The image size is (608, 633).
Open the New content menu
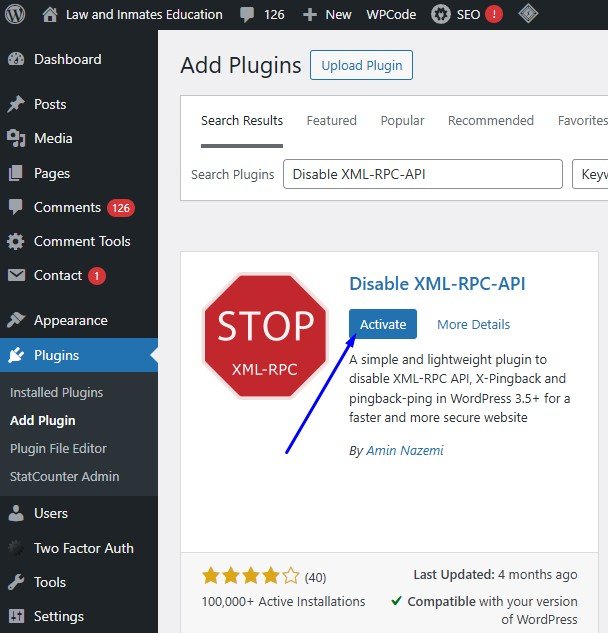point(338,15)
